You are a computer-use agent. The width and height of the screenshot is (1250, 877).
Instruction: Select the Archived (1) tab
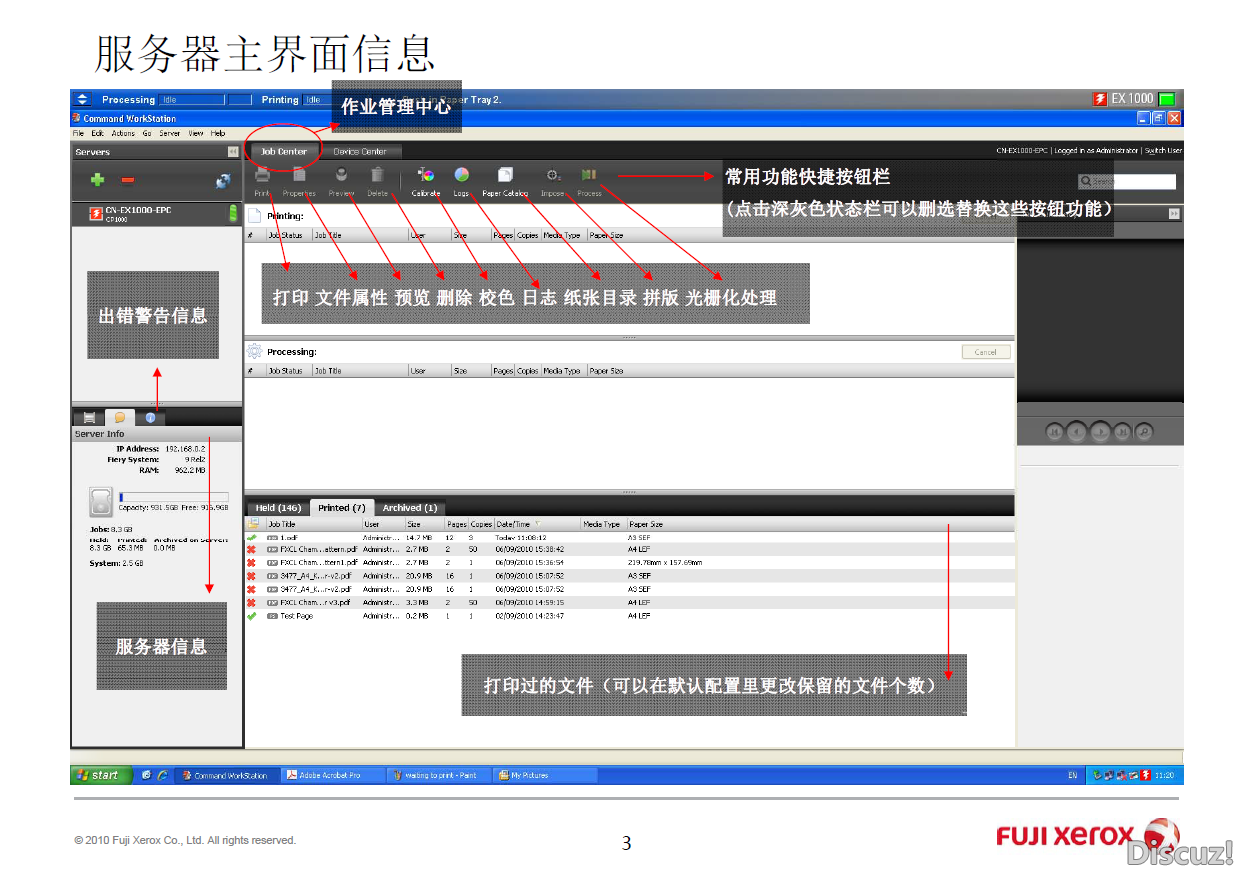(x=410, y=508)
